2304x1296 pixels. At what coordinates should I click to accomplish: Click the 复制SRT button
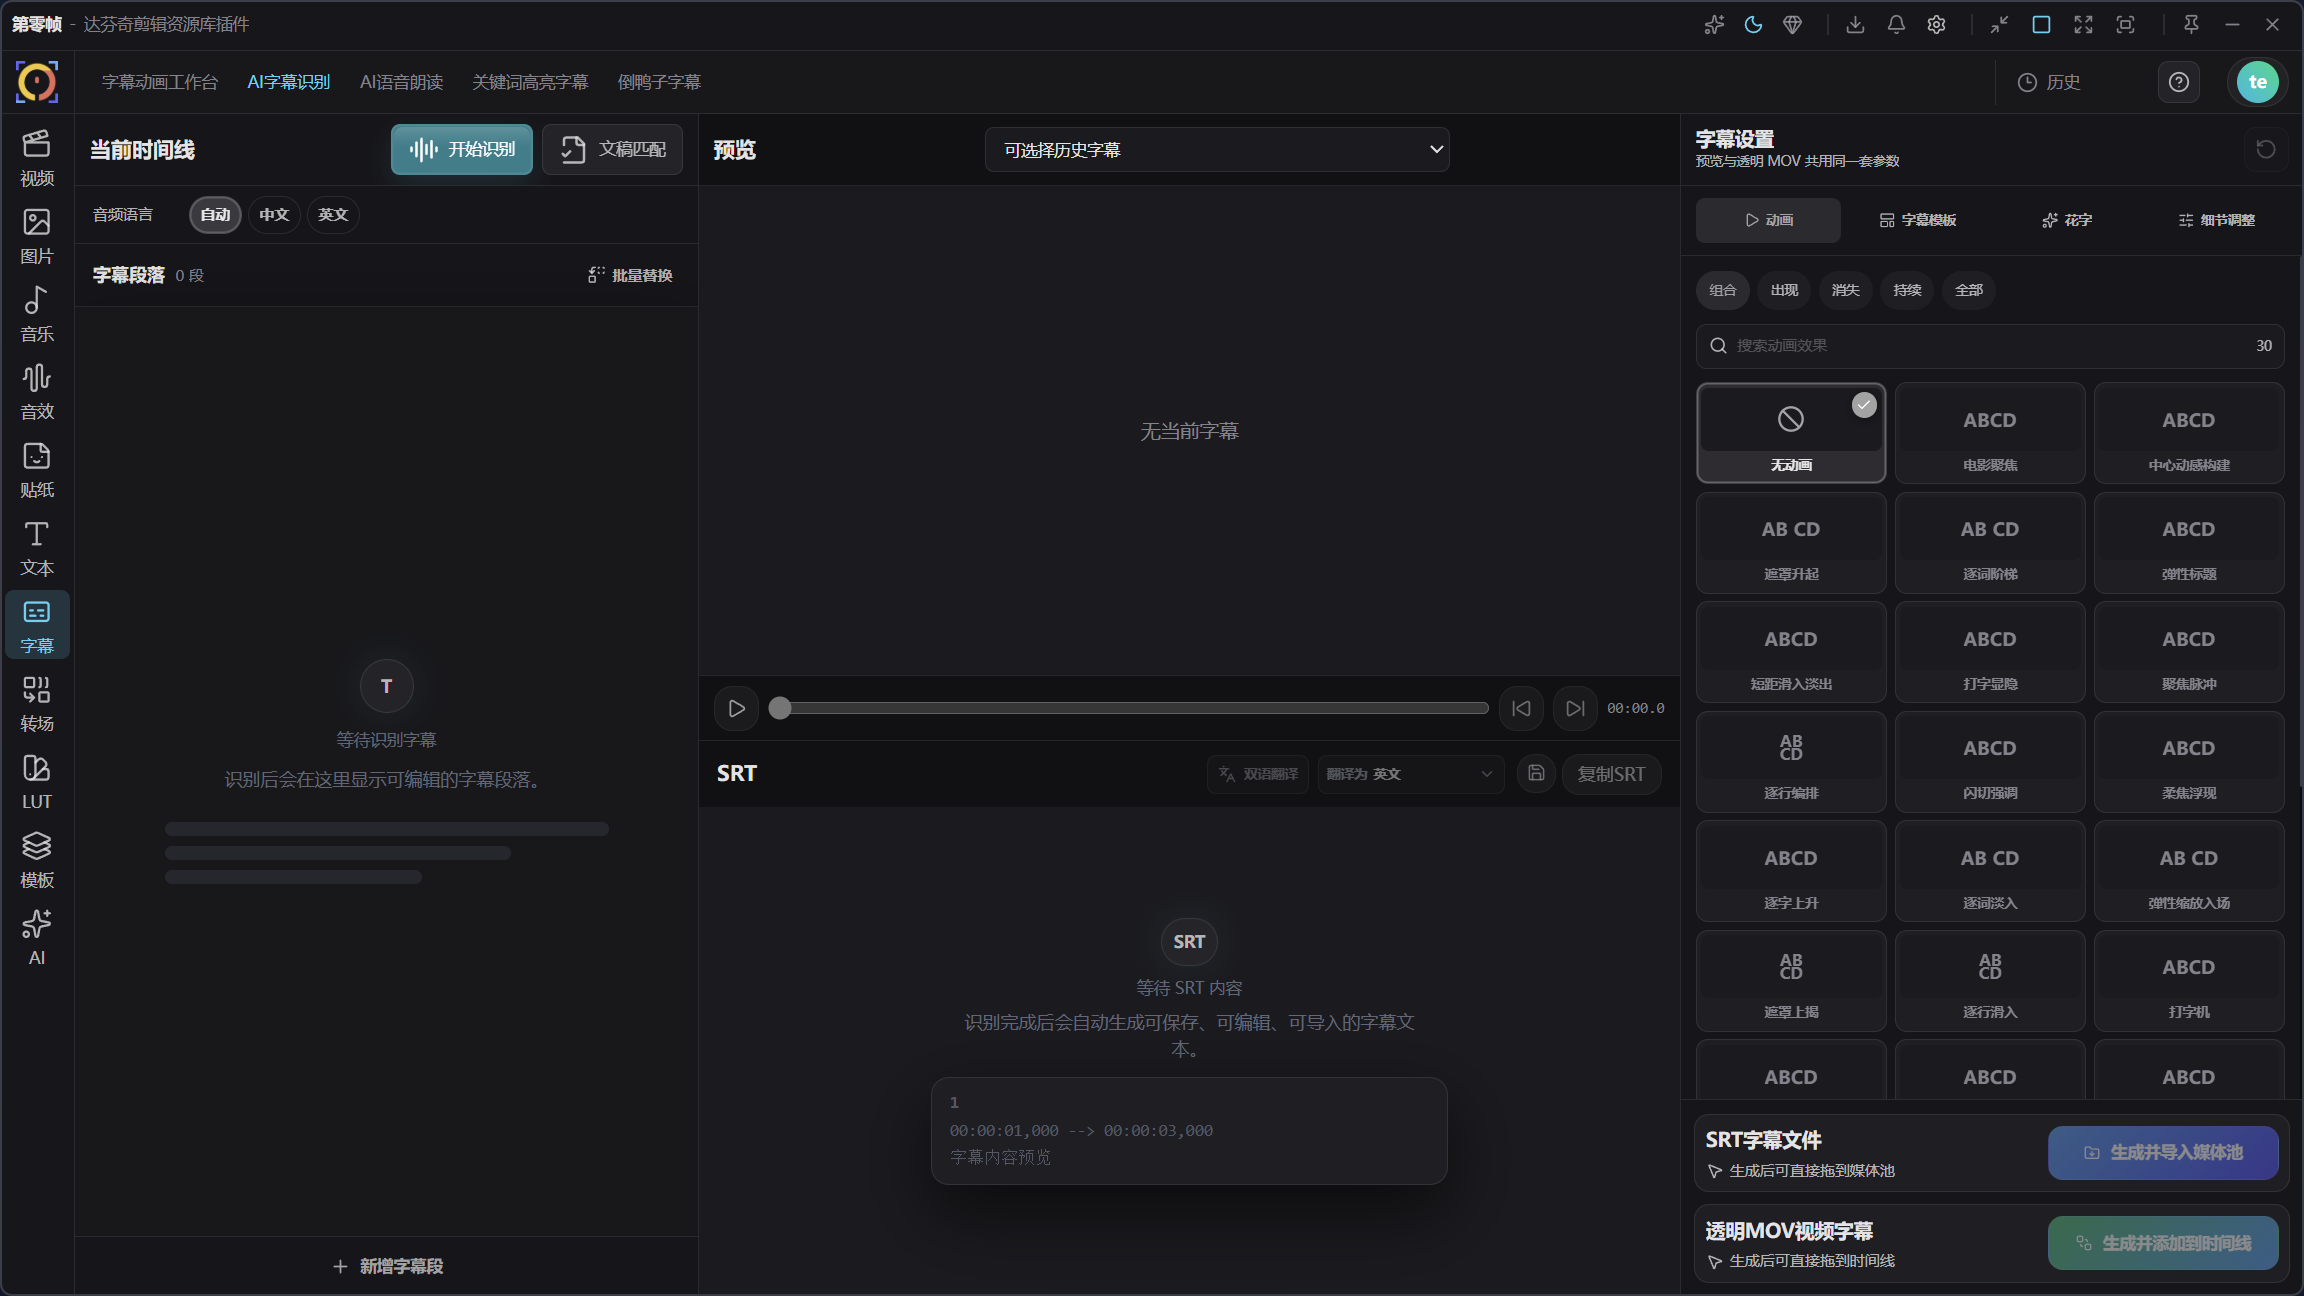1611,774
